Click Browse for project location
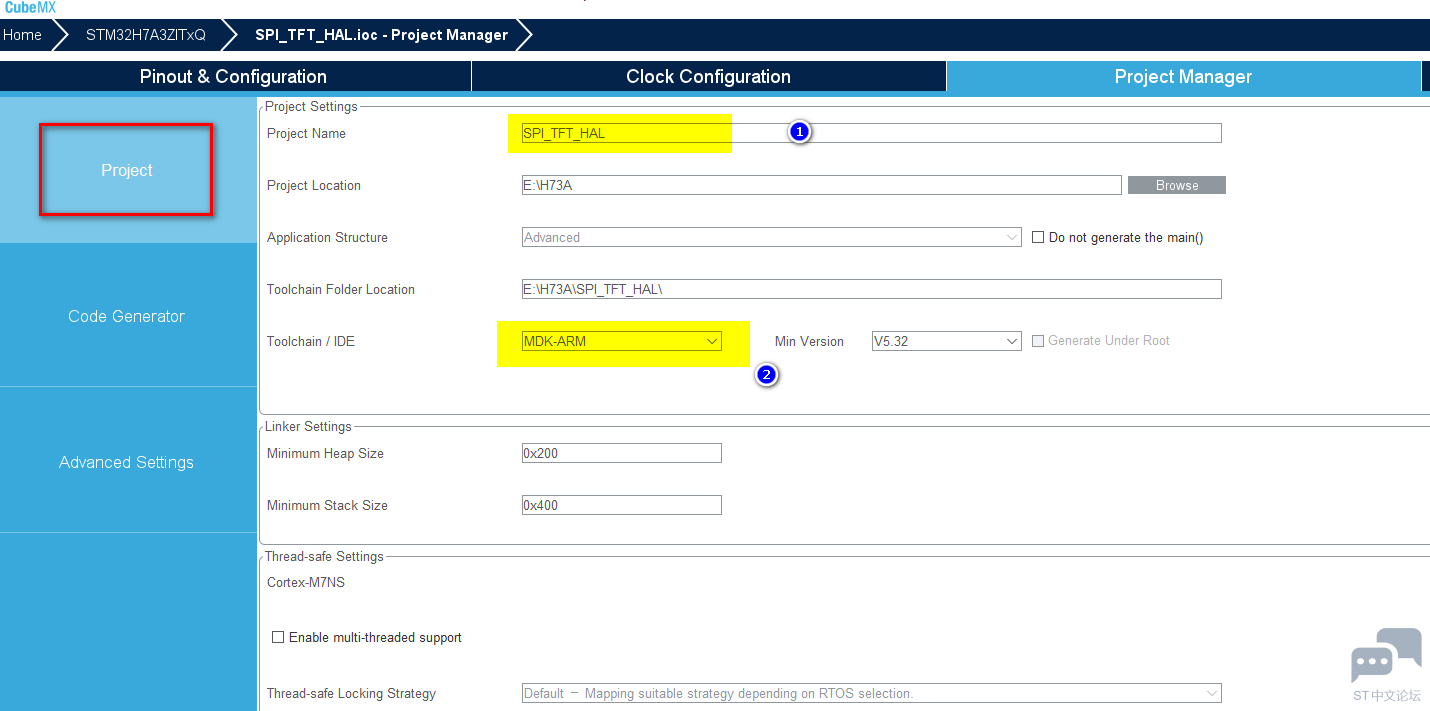 coord(1177,185)
